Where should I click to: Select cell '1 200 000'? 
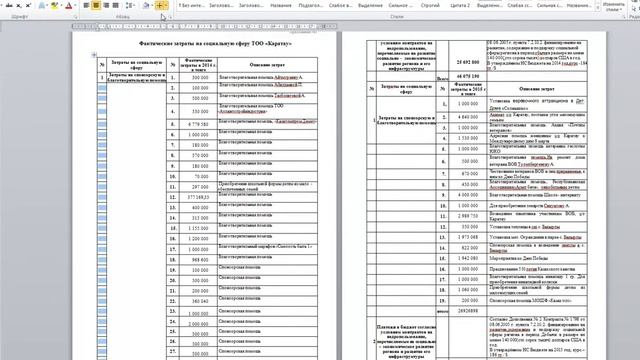pyautogui.click(x=197, y=239)
